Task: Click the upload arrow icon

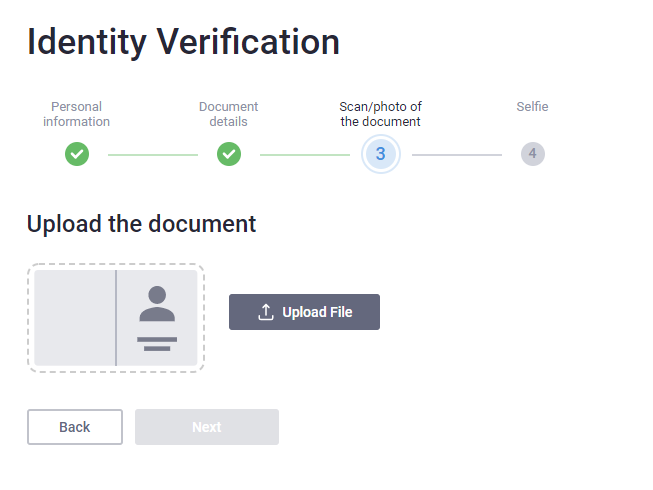Action: 266,312
